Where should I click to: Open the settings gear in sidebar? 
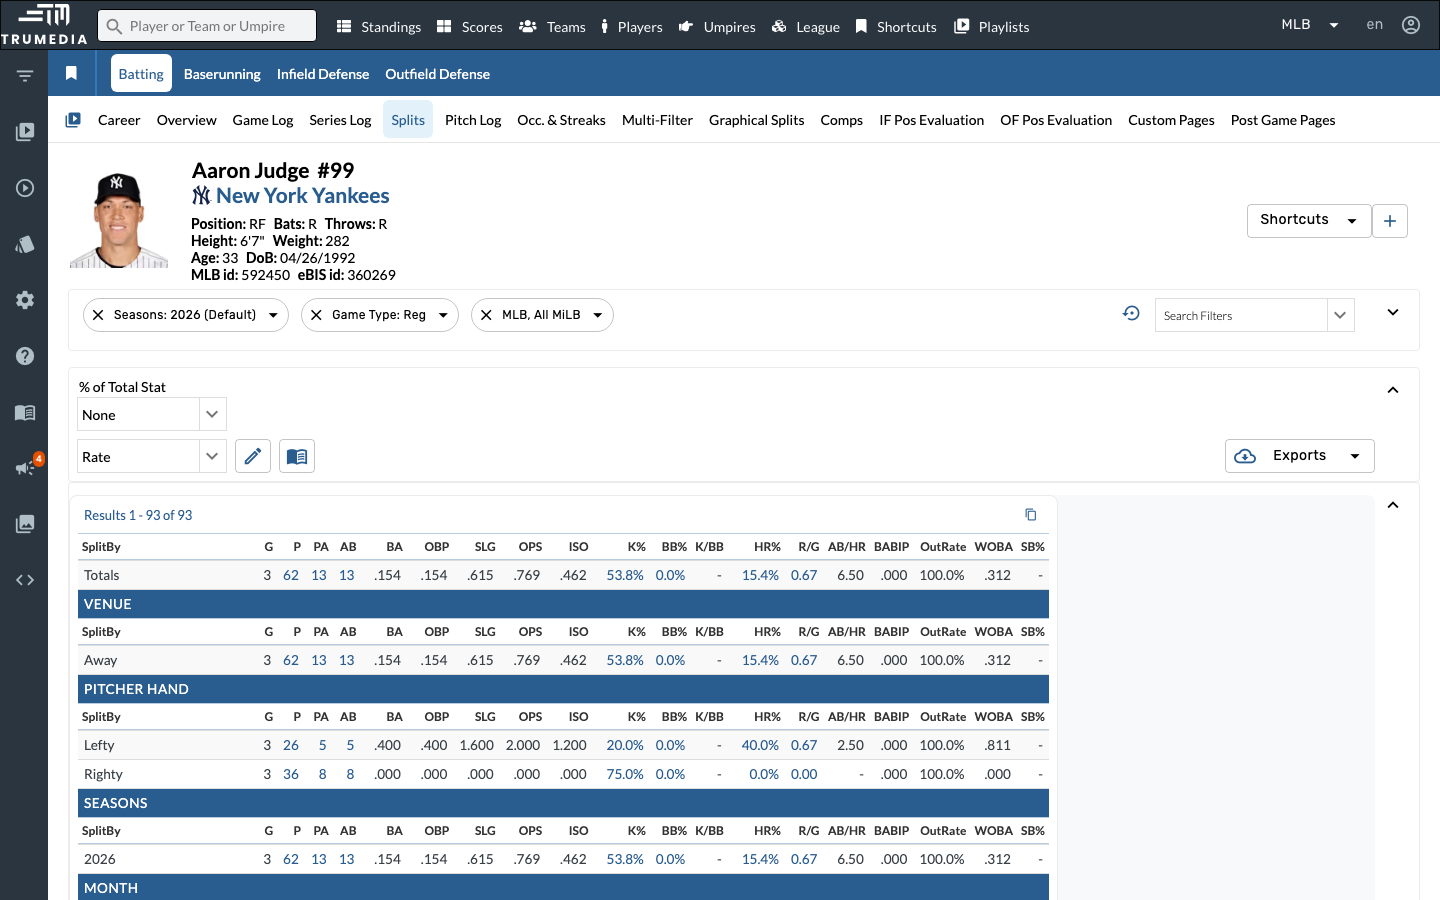pos(25,300)
